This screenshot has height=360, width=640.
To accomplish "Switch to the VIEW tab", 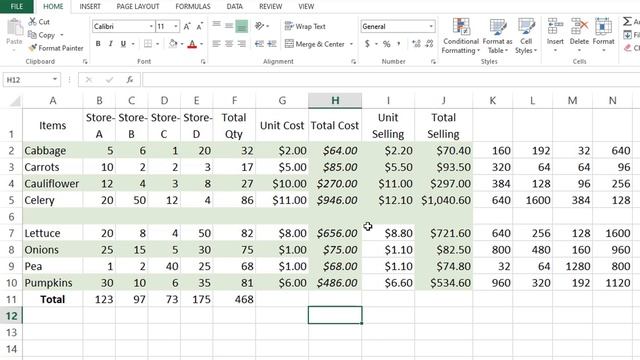I will [306, 7].
